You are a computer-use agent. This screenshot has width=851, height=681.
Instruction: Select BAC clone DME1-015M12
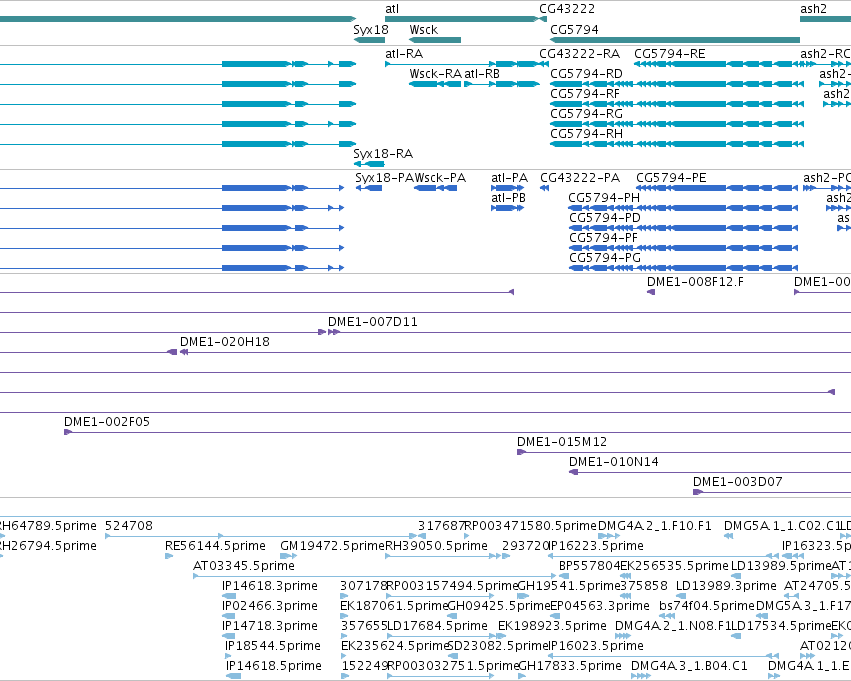click(562, 442)
